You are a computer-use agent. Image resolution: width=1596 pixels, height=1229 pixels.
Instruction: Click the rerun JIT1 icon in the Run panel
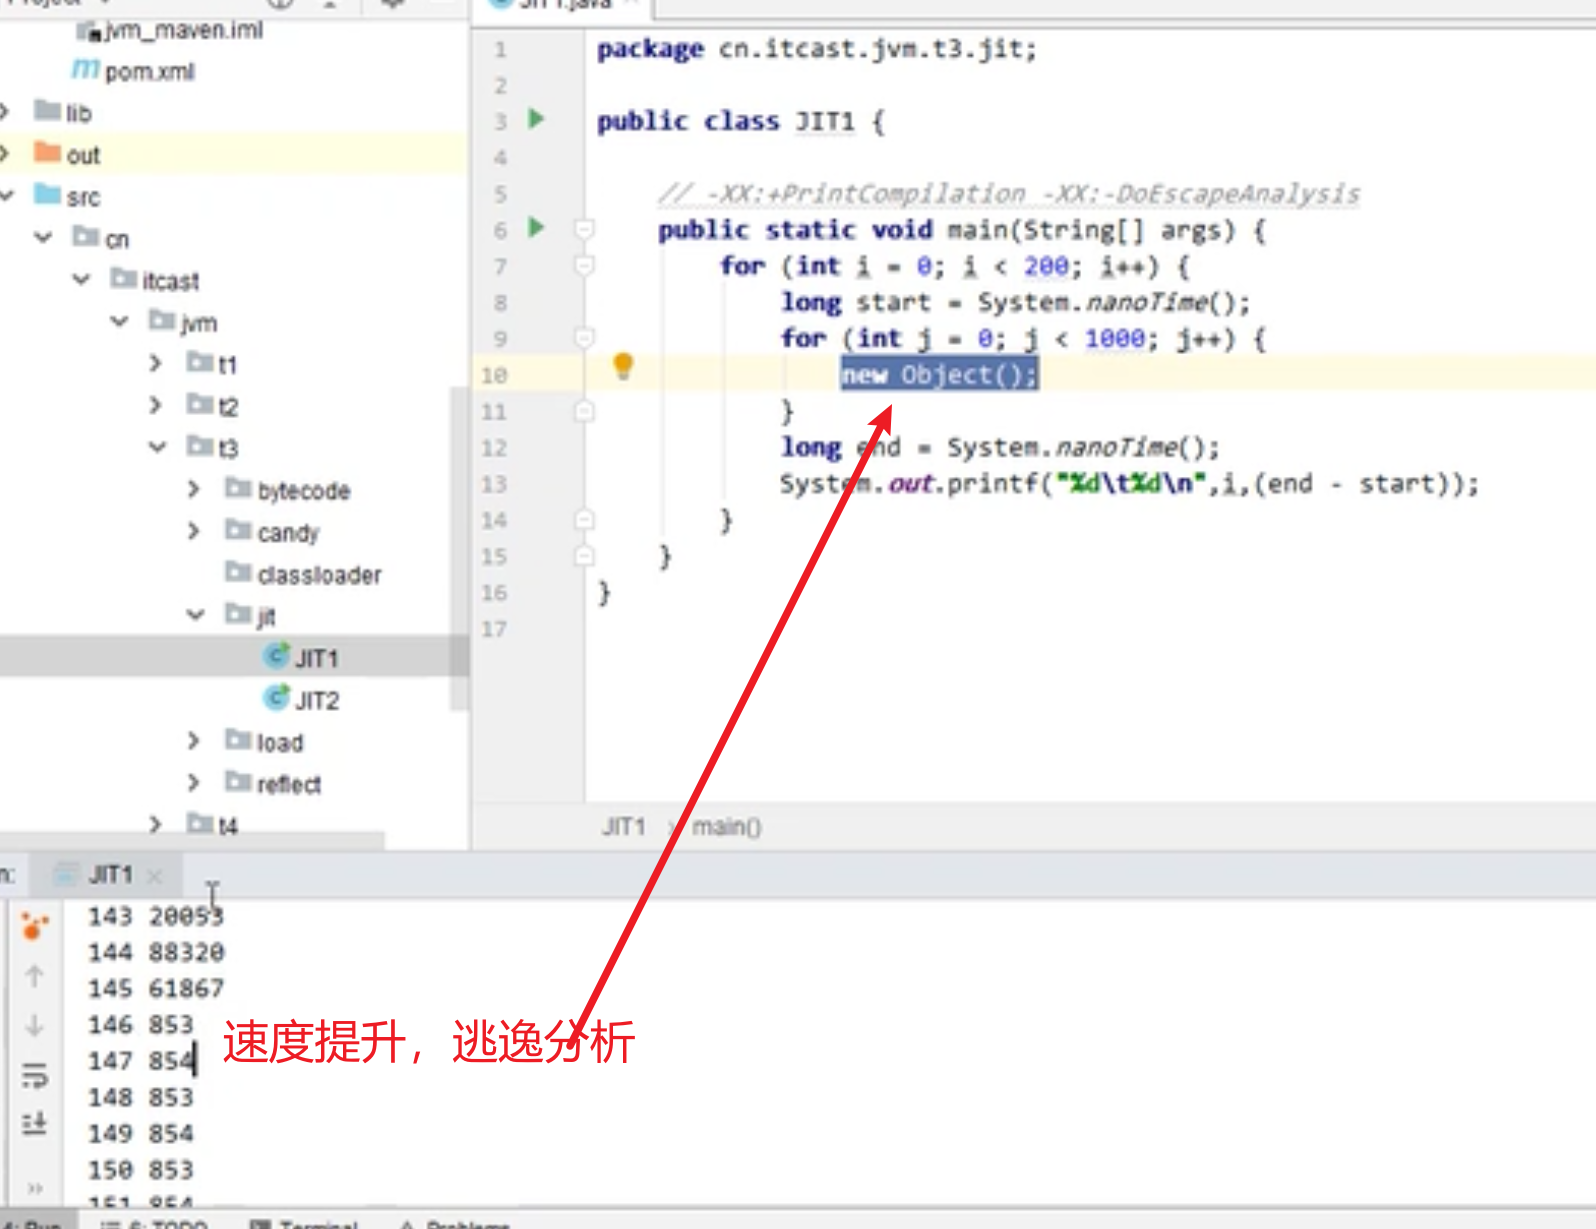tap(35, 927)
